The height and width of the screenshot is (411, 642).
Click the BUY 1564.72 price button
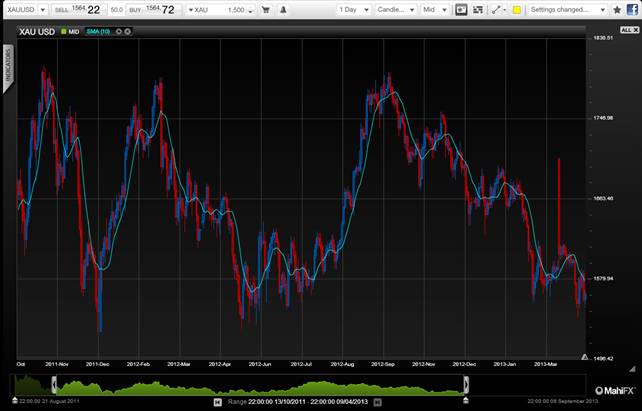coord(150,9)
